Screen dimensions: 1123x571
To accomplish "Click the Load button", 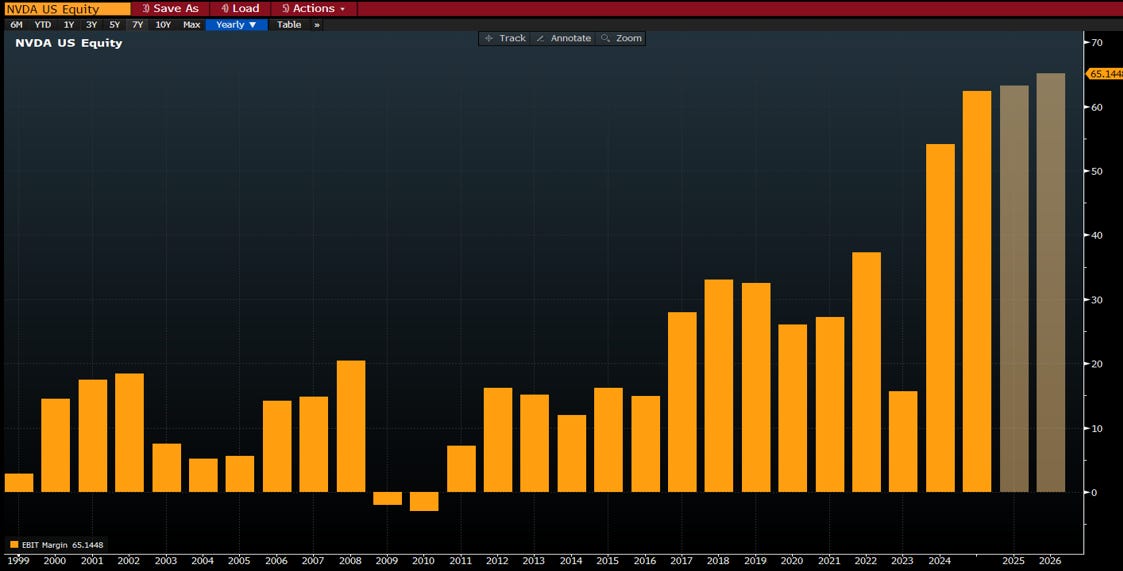I will [240, 9].
